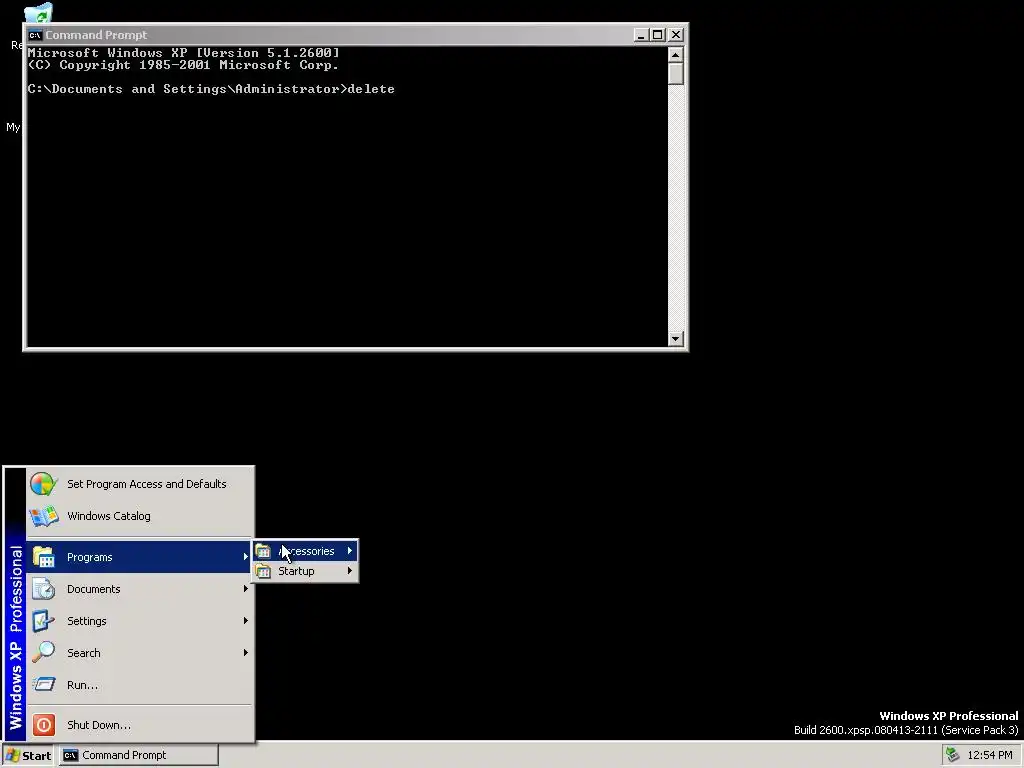Click the Documents folder icon
Viewport: 1024px width, 768px height.
point(44,589)
